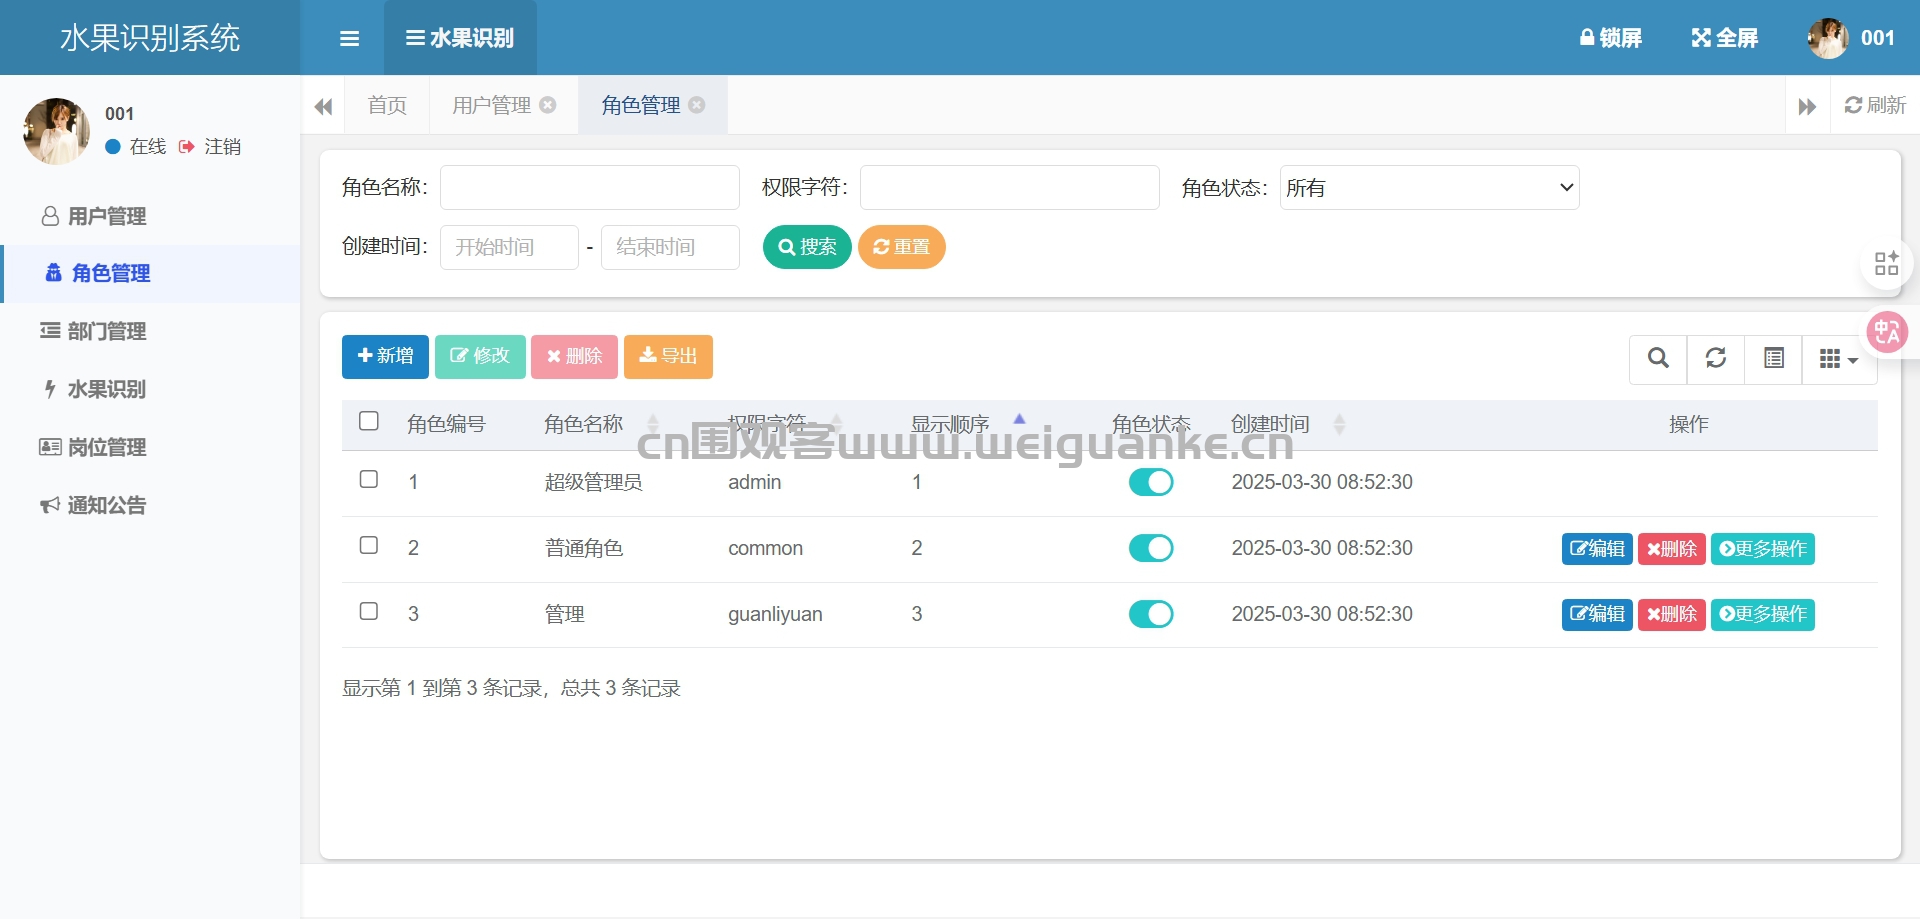This screenshot has height=919, width=1920.
Task: Open 角色管理 in the sidebar
Action: pyautogui.click(x=150, y=273)
